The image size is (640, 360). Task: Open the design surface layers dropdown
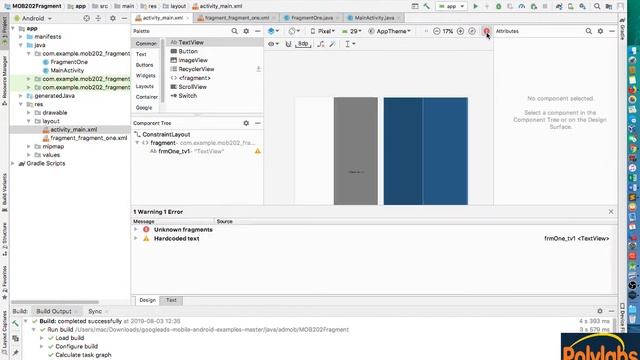(273, 31)
